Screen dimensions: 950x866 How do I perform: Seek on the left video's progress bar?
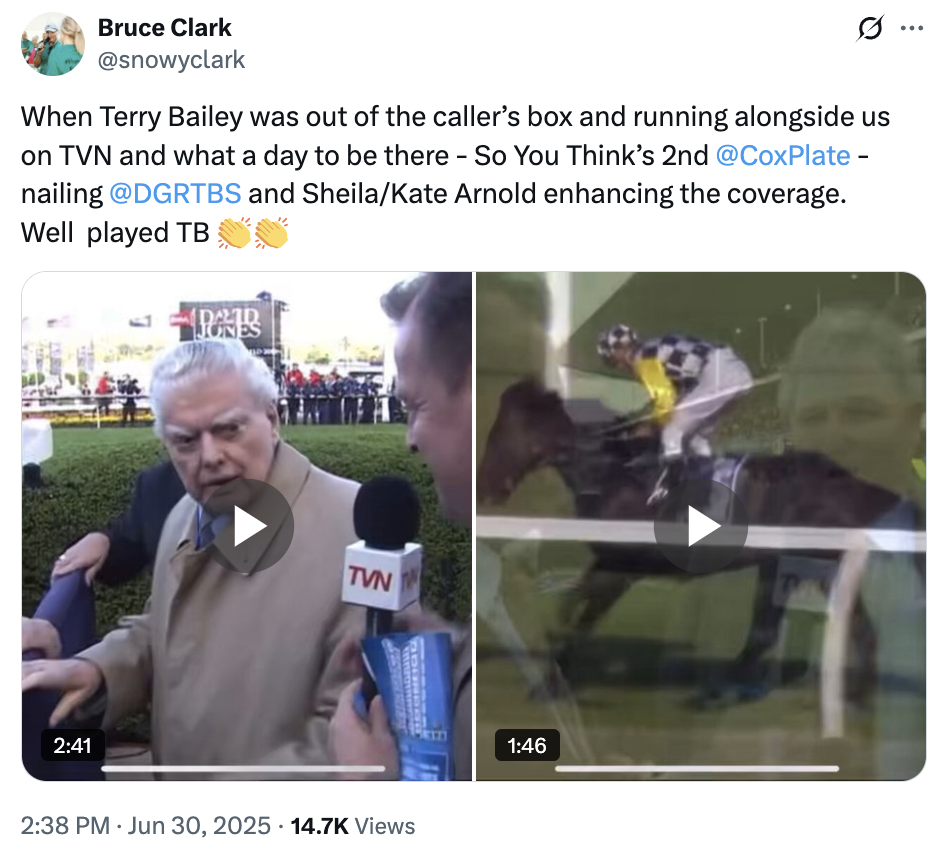click(243, 768)
